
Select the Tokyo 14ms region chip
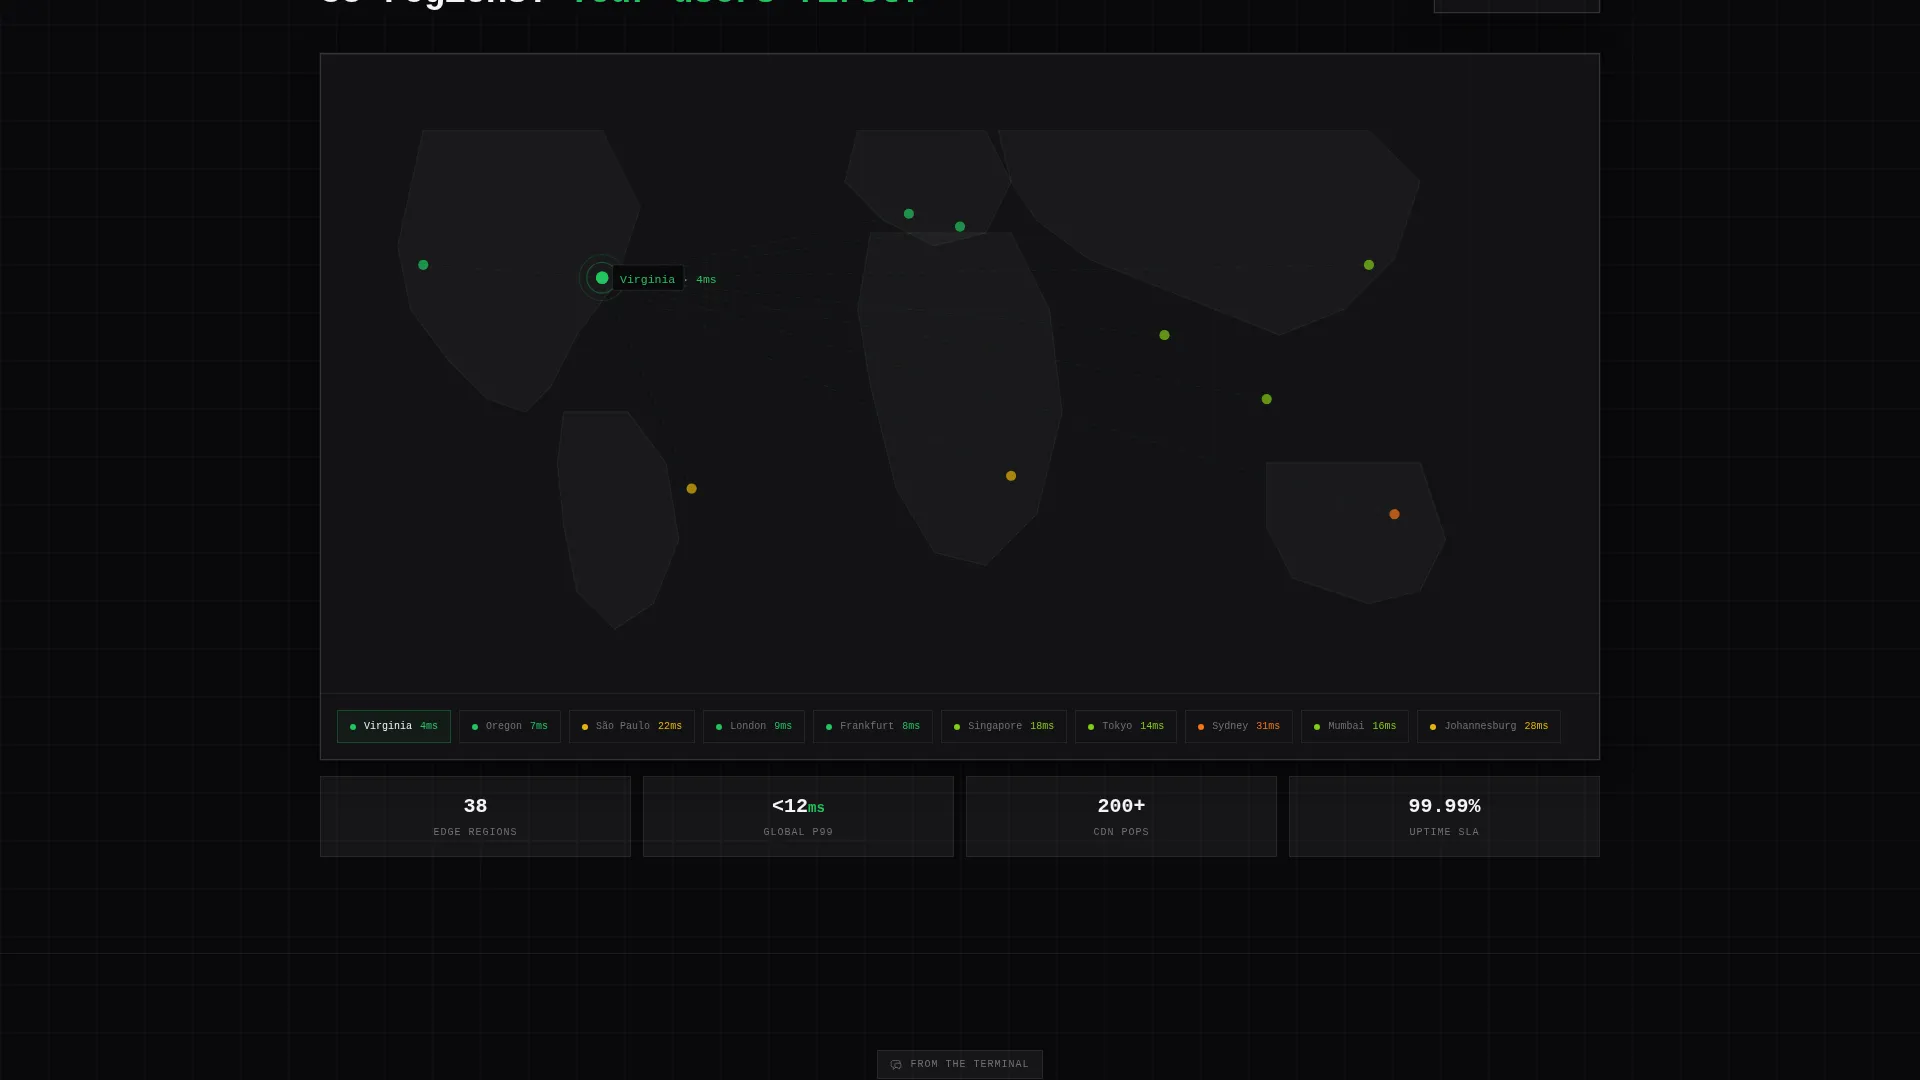(1126, 726)
